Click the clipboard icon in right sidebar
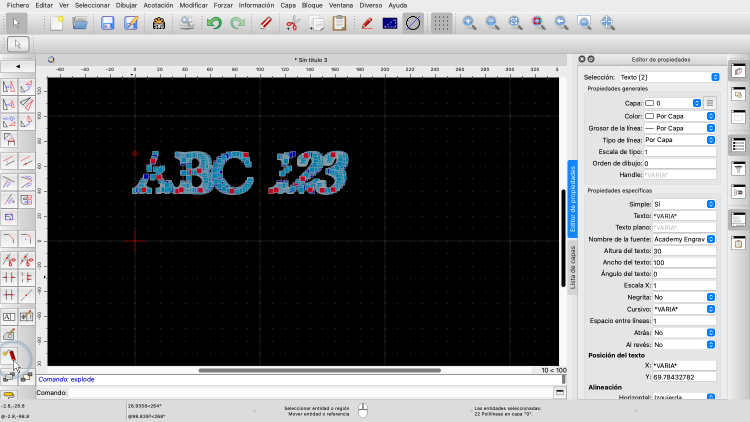 tap(739, 244)
